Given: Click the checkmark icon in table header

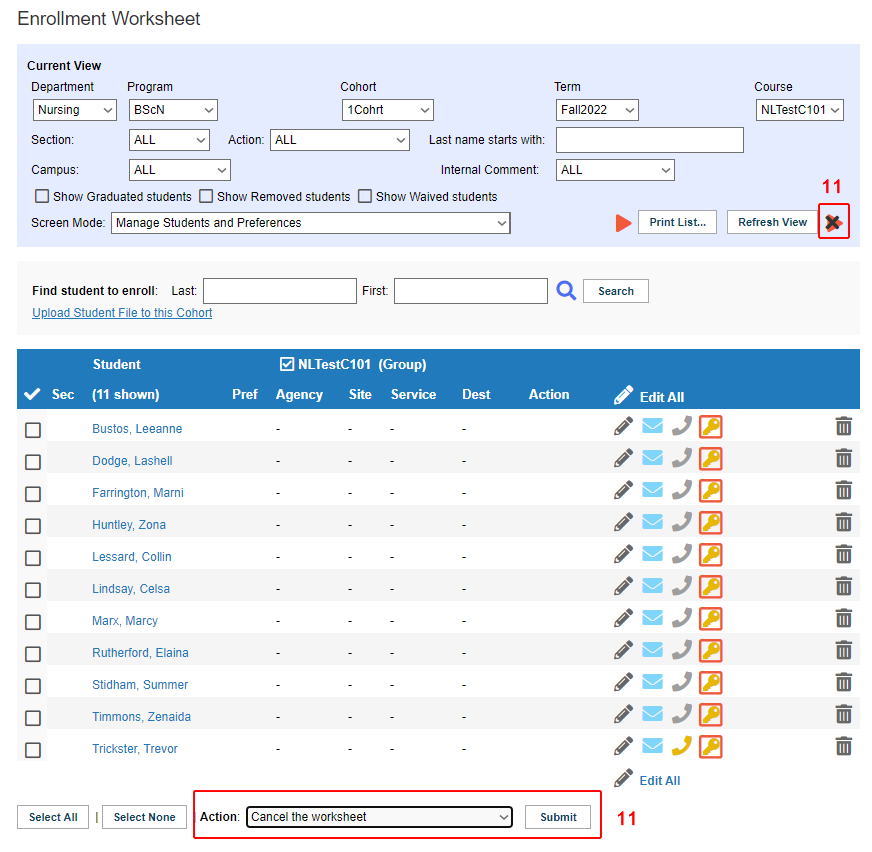Looking at the screenshot, I should pos(32,394).
